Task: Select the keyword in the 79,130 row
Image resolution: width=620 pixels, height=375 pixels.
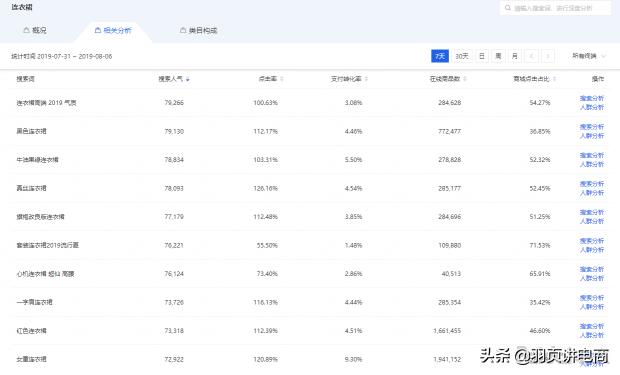Action: [x=31, y=131]
